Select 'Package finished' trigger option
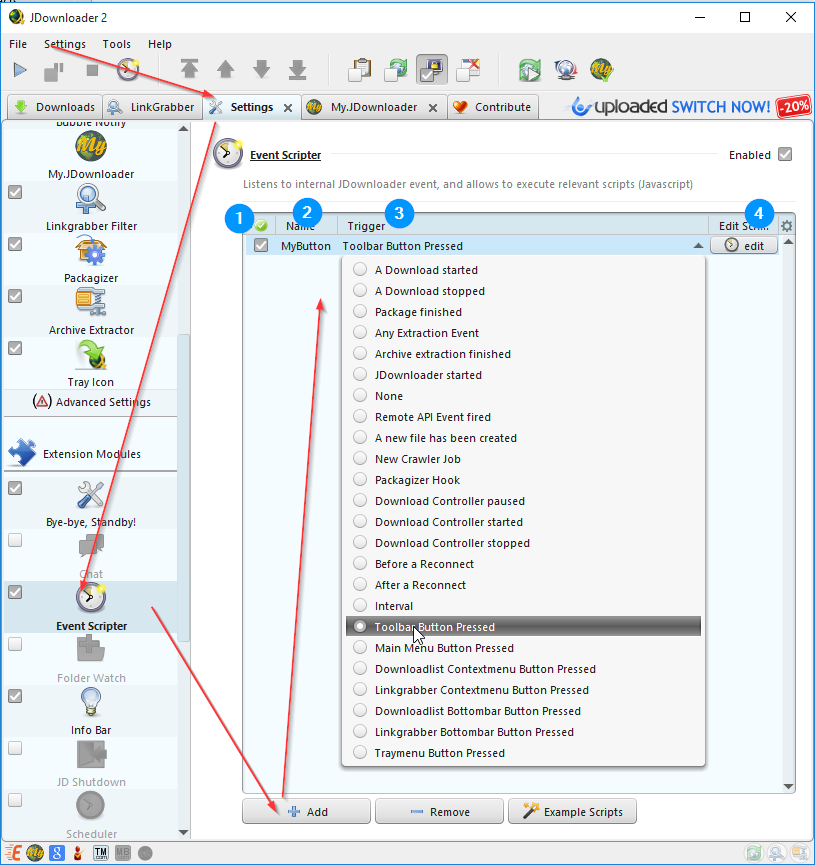 coord(523,312)
